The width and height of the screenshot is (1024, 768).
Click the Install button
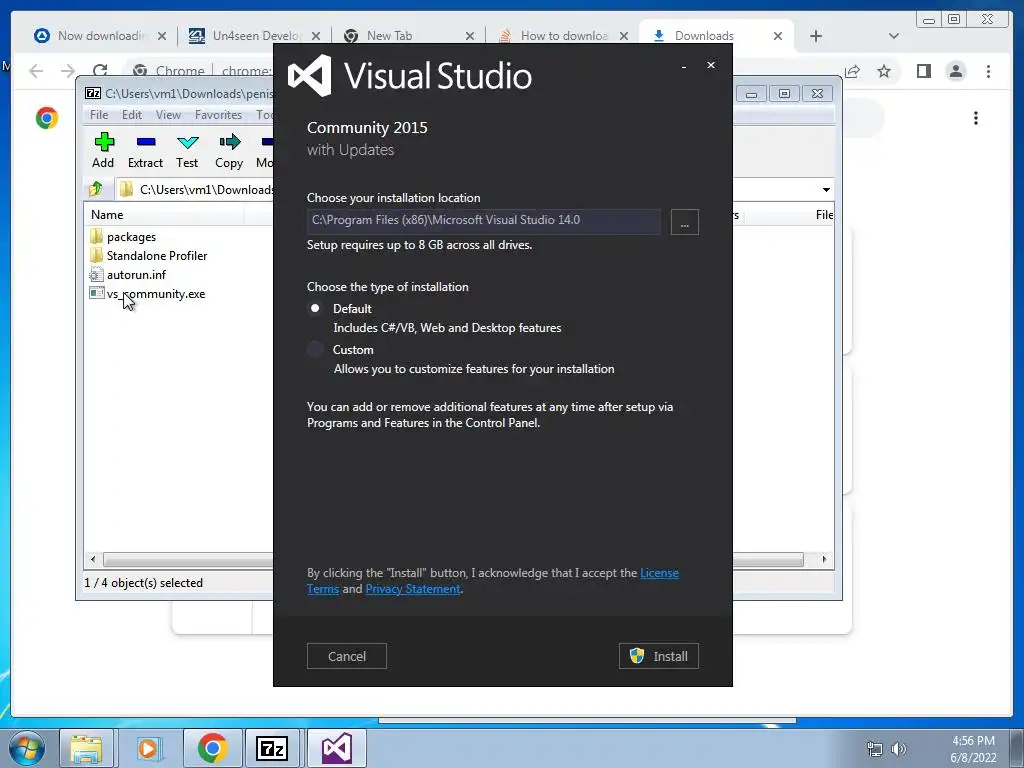(x=658, y=656)
